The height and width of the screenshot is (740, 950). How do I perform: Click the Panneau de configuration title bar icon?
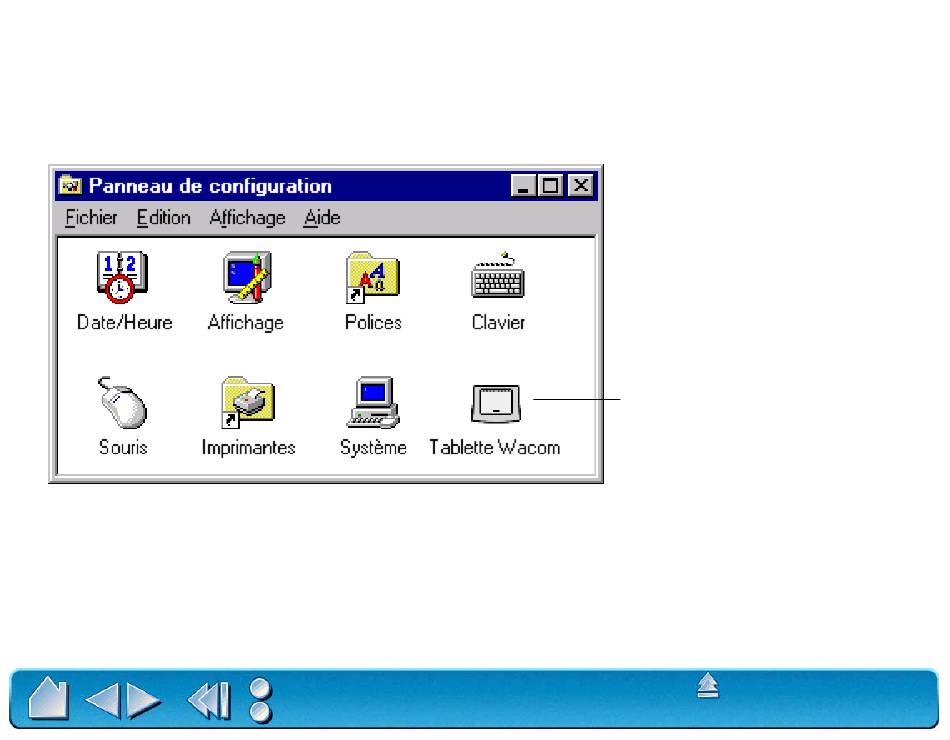point(70,185)
